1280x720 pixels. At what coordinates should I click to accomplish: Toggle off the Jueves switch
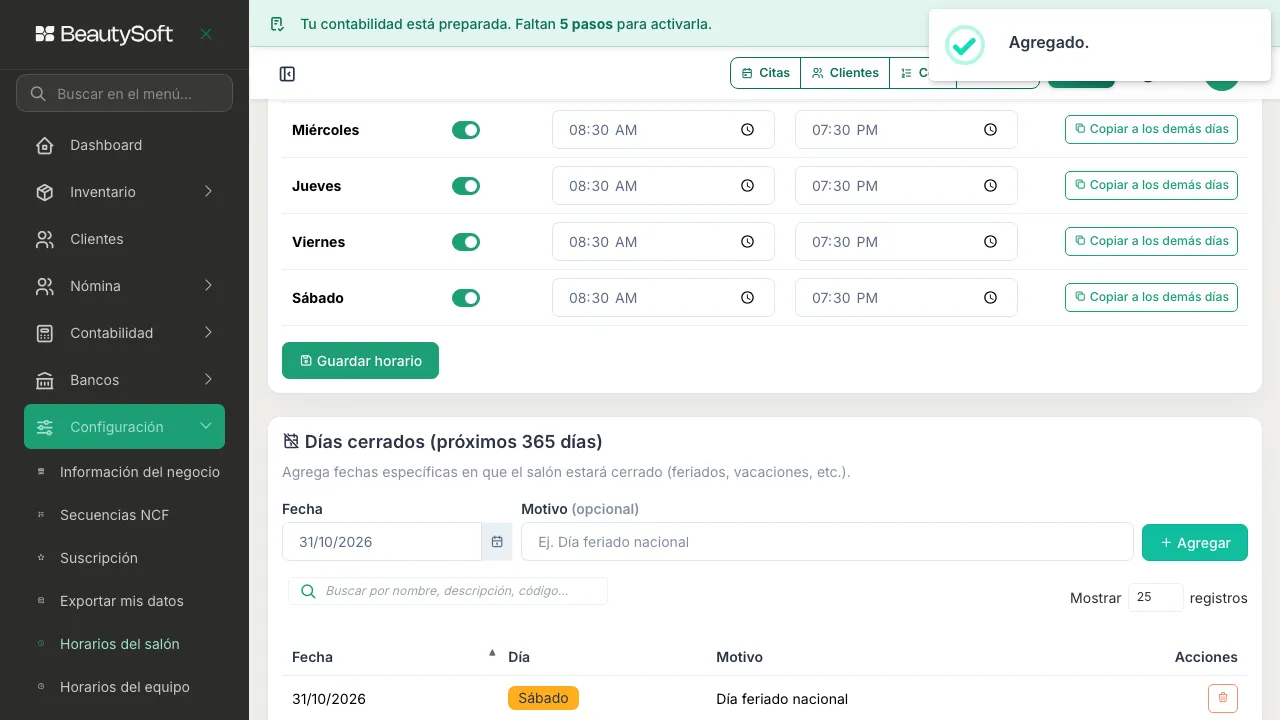point(466,186)
